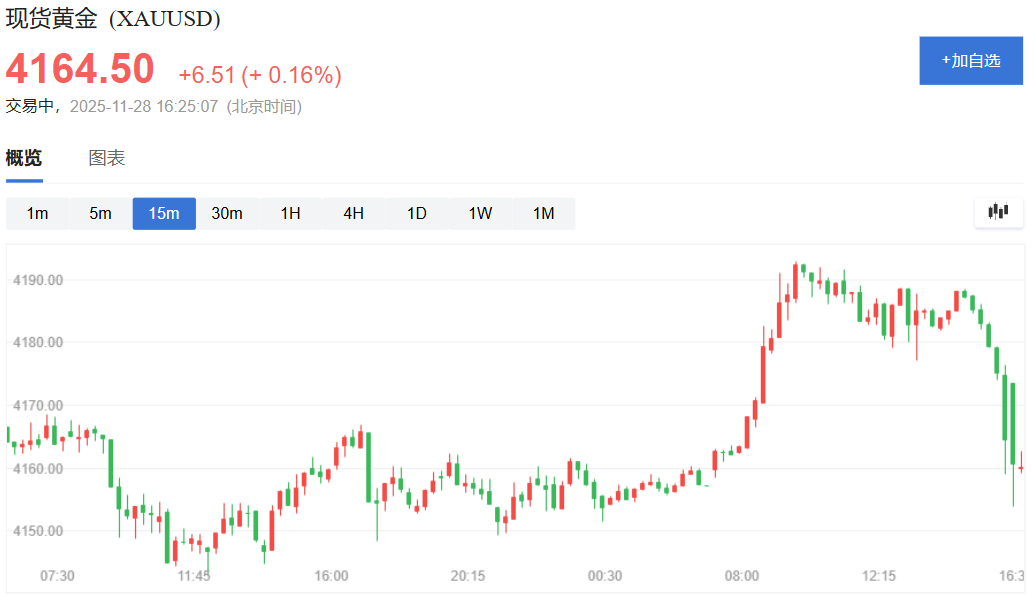Select the 概览 tab
The width and height of the screenshot is (1033, 597).
click(x=24, y=158)
